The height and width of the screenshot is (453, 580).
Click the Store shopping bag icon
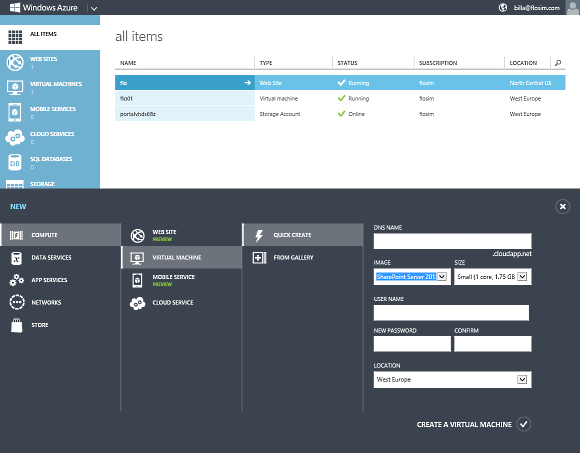16,325
